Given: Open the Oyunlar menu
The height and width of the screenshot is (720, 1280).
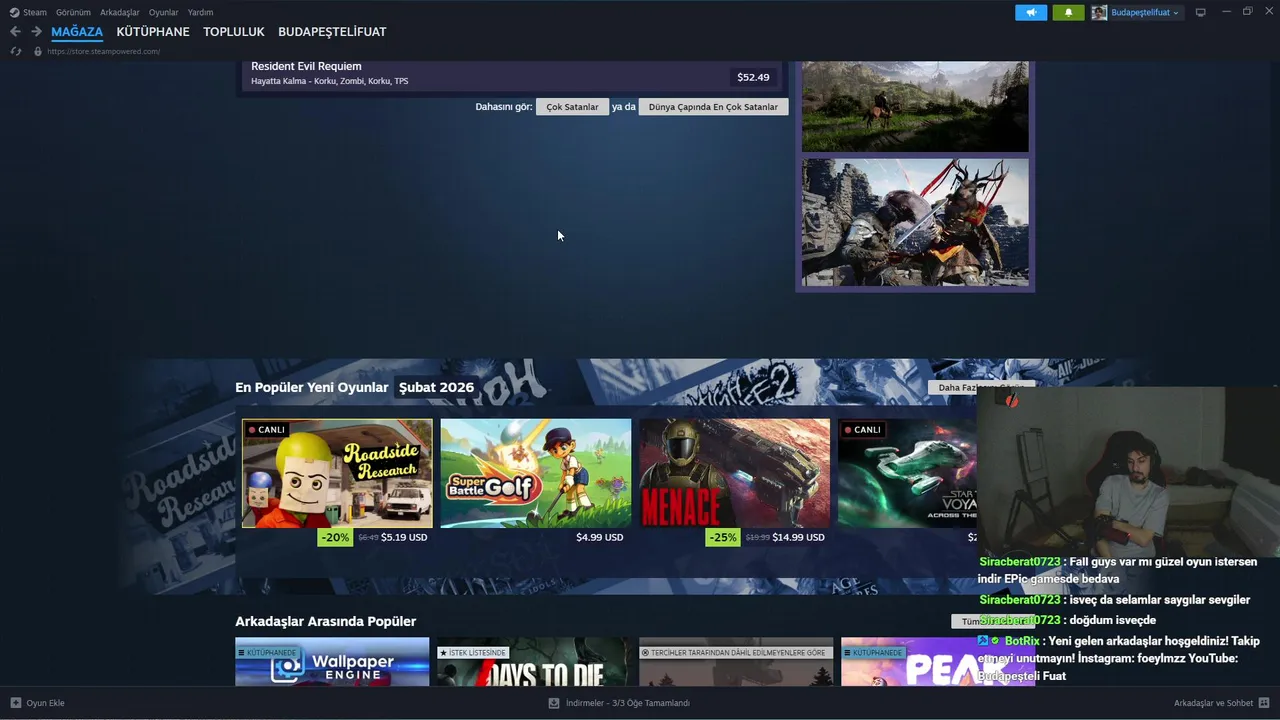Looking at the screenshot, I should coord(164,12).
